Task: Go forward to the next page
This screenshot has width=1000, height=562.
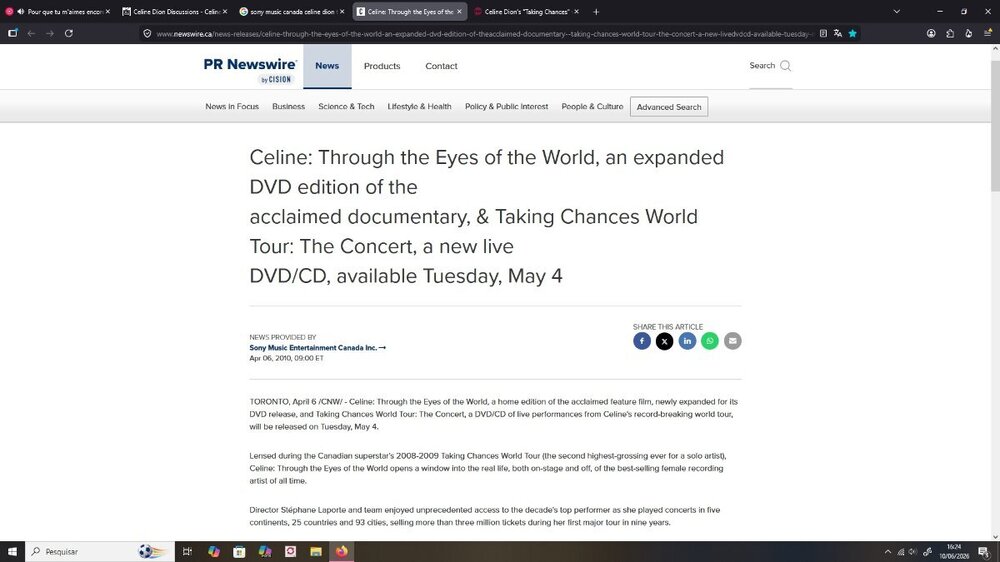Action: (50, 33)
